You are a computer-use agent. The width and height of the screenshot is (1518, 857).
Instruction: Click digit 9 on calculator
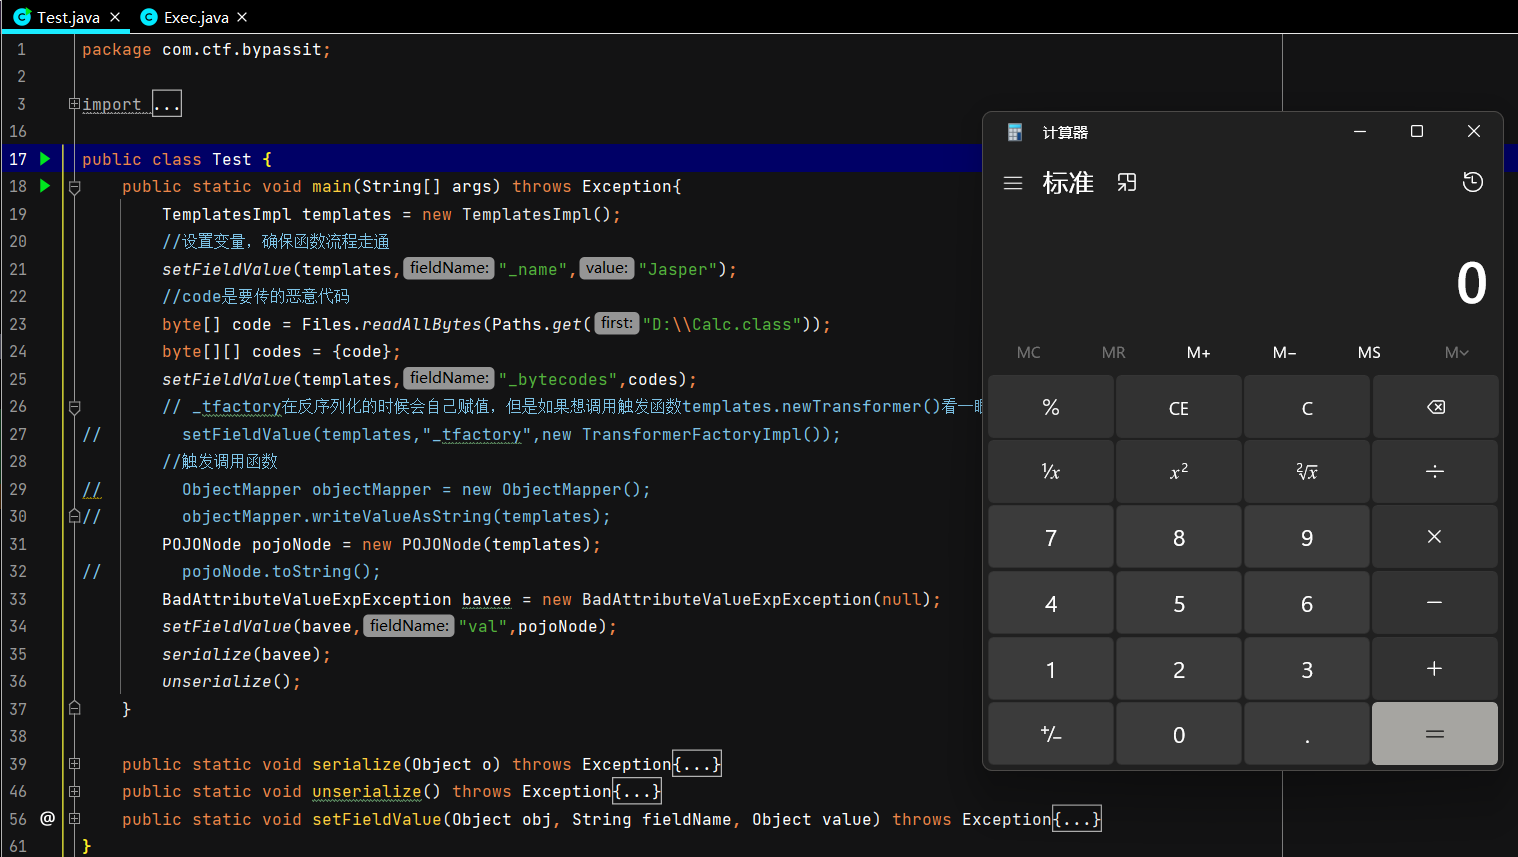tap(1307, 537)
